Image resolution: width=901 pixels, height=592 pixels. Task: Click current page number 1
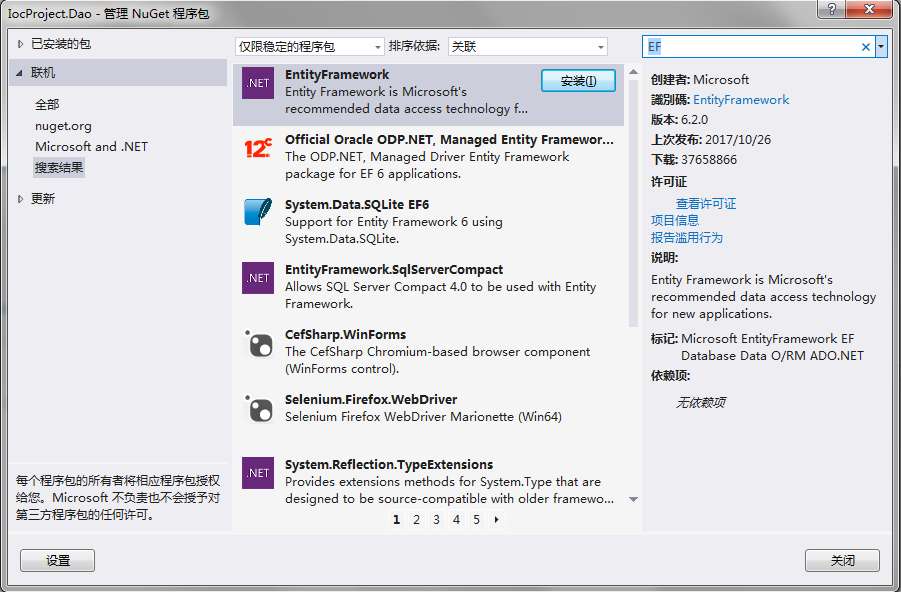tap(396, 520)
